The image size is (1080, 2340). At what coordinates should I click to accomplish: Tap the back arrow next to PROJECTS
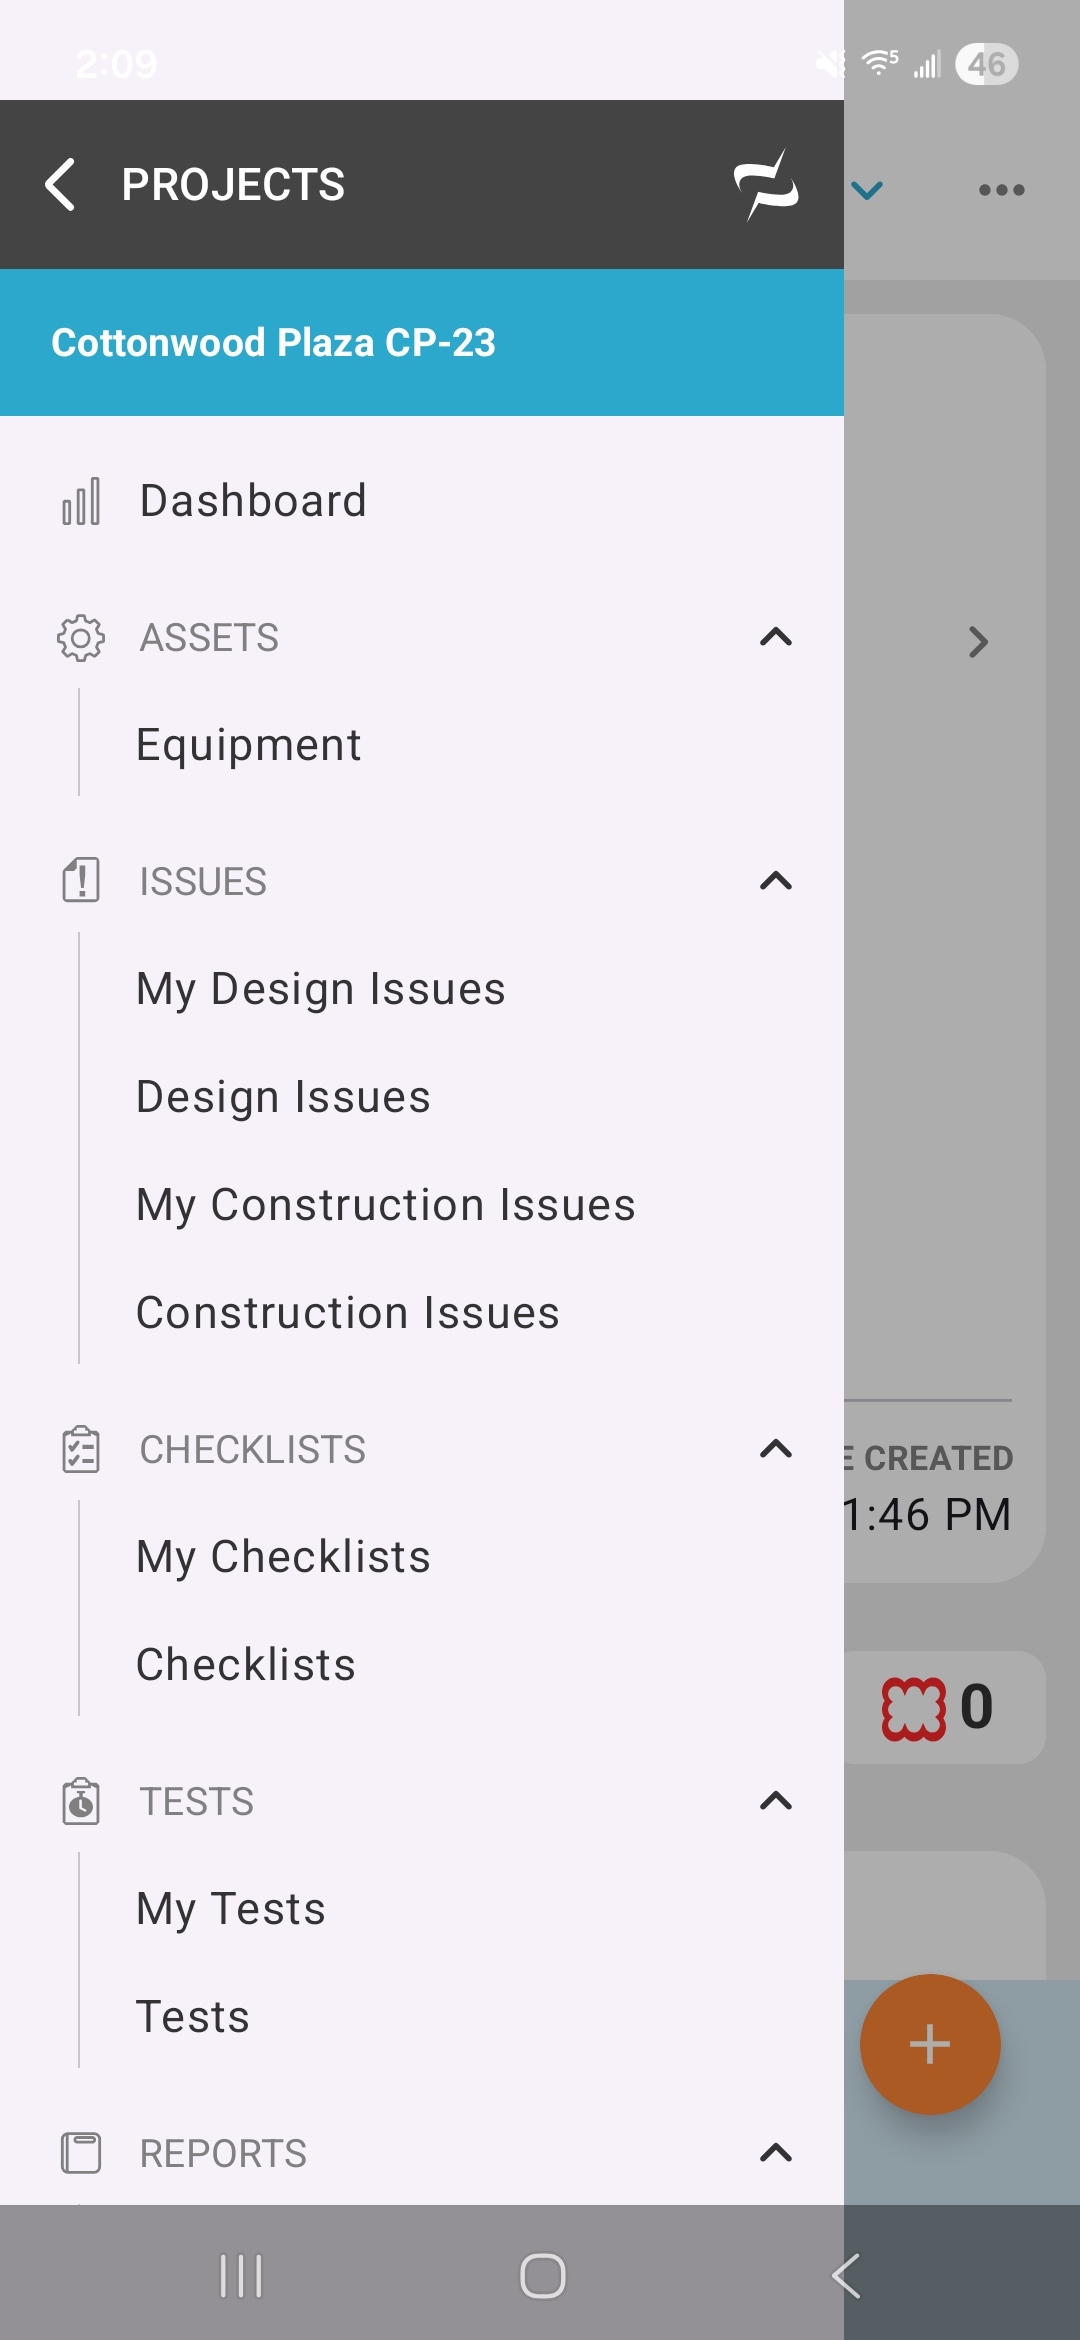coord(60,185)
